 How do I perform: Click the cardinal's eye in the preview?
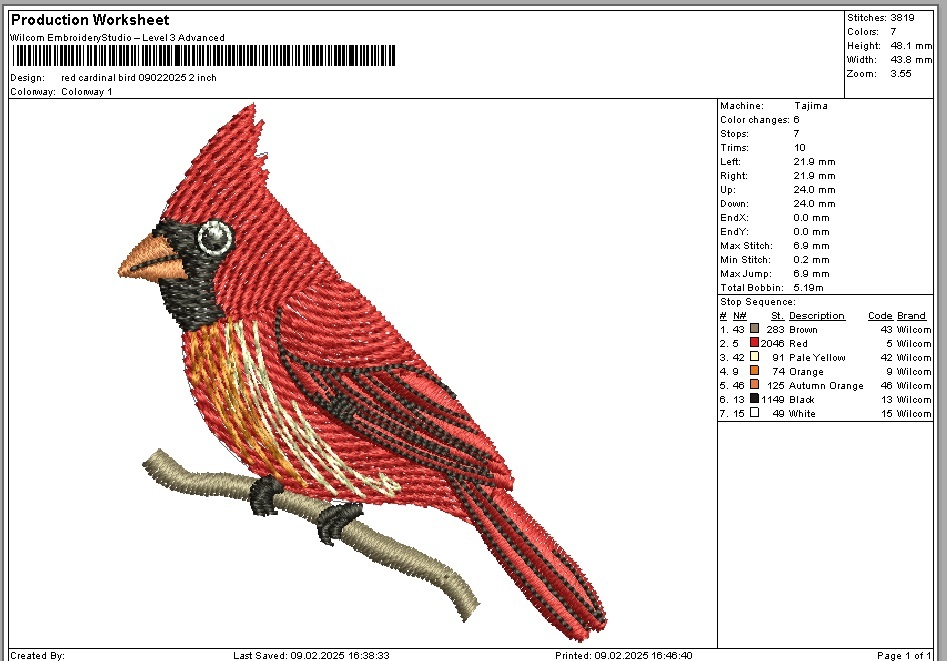pos(215,237)
